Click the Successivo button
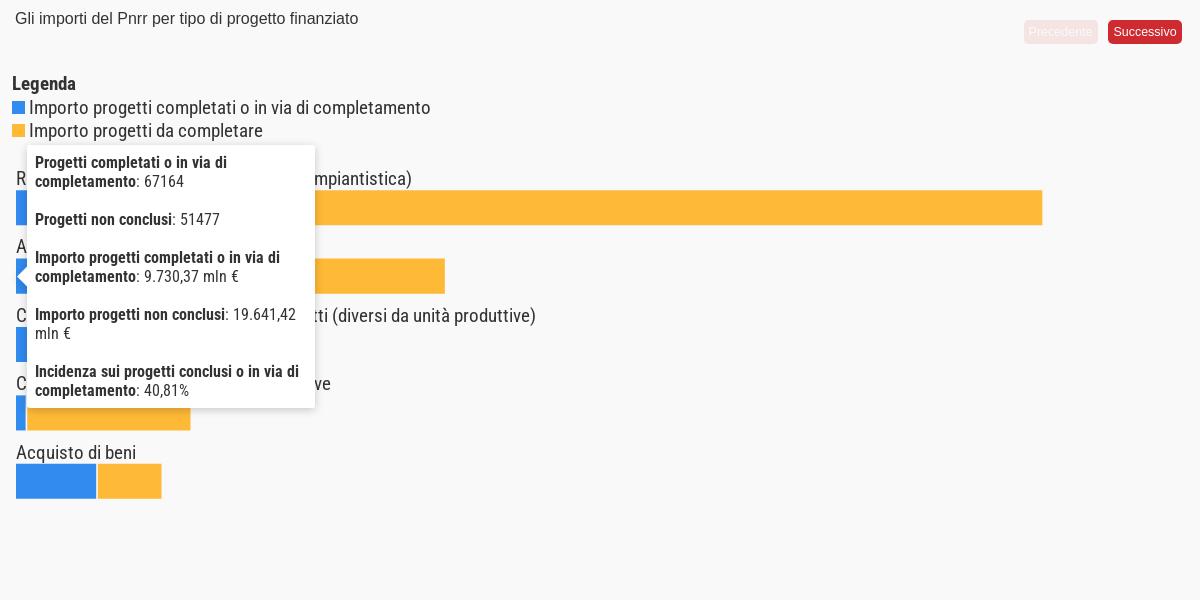 (x=1144, y=32)
